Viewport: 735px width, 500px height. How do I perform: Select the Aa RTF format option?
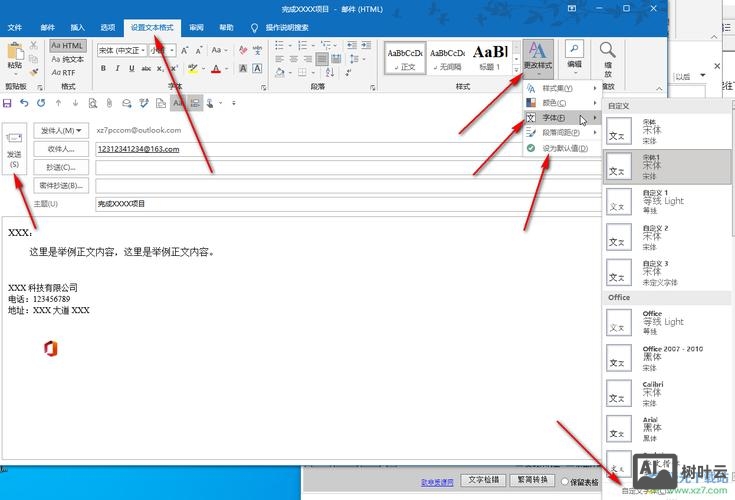coord(64,73)
